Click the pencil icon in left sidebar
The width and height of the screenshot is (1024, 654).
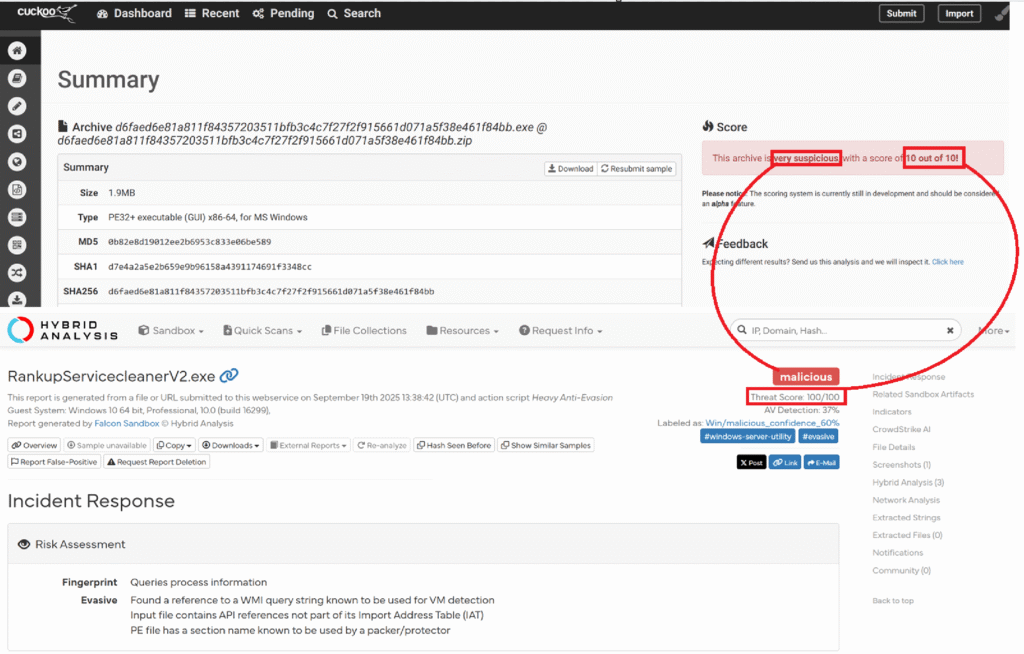click(x=17, y=106)
